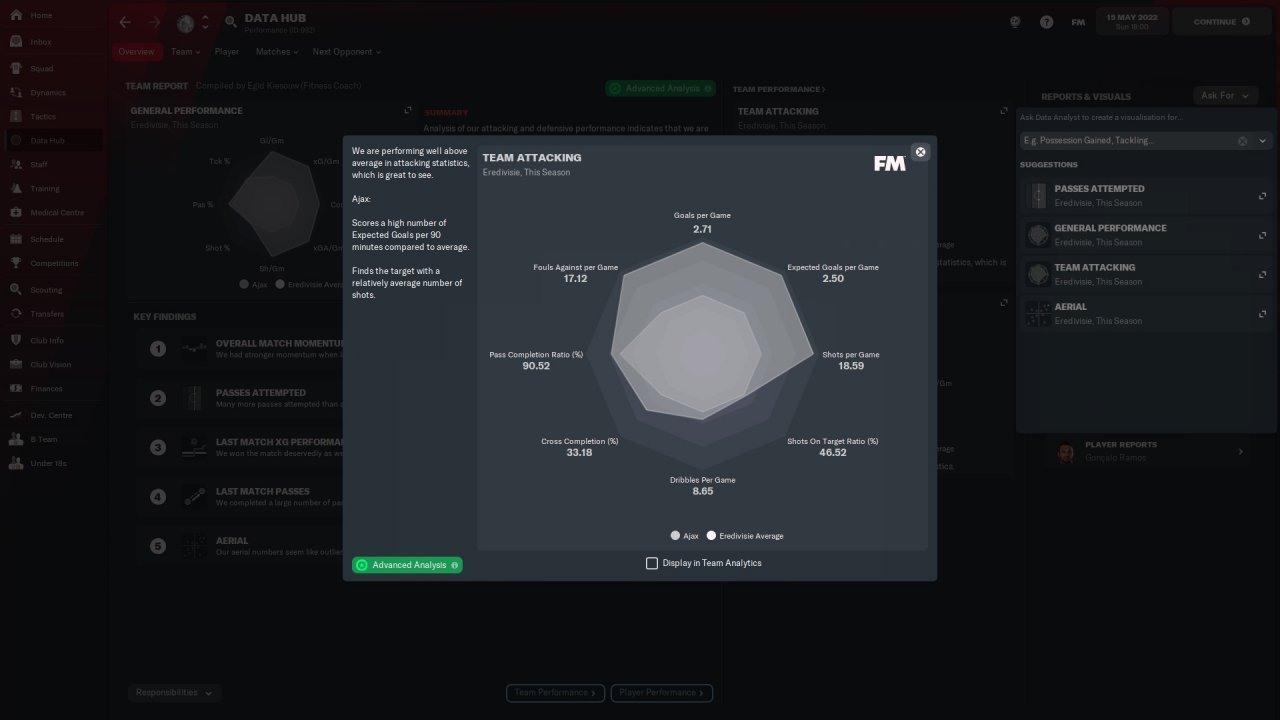The height and width of the screenshot is (720, 1280).
Task: Open the Ask For dropdown
Action: (x=1225, y=95)
